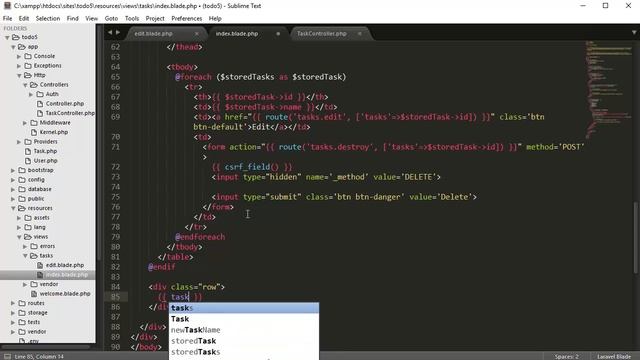Viewport: 640px width, 360px height.
Task: Choose 'tasks' autocomplete suggestion
Action: tap(244, 308)
